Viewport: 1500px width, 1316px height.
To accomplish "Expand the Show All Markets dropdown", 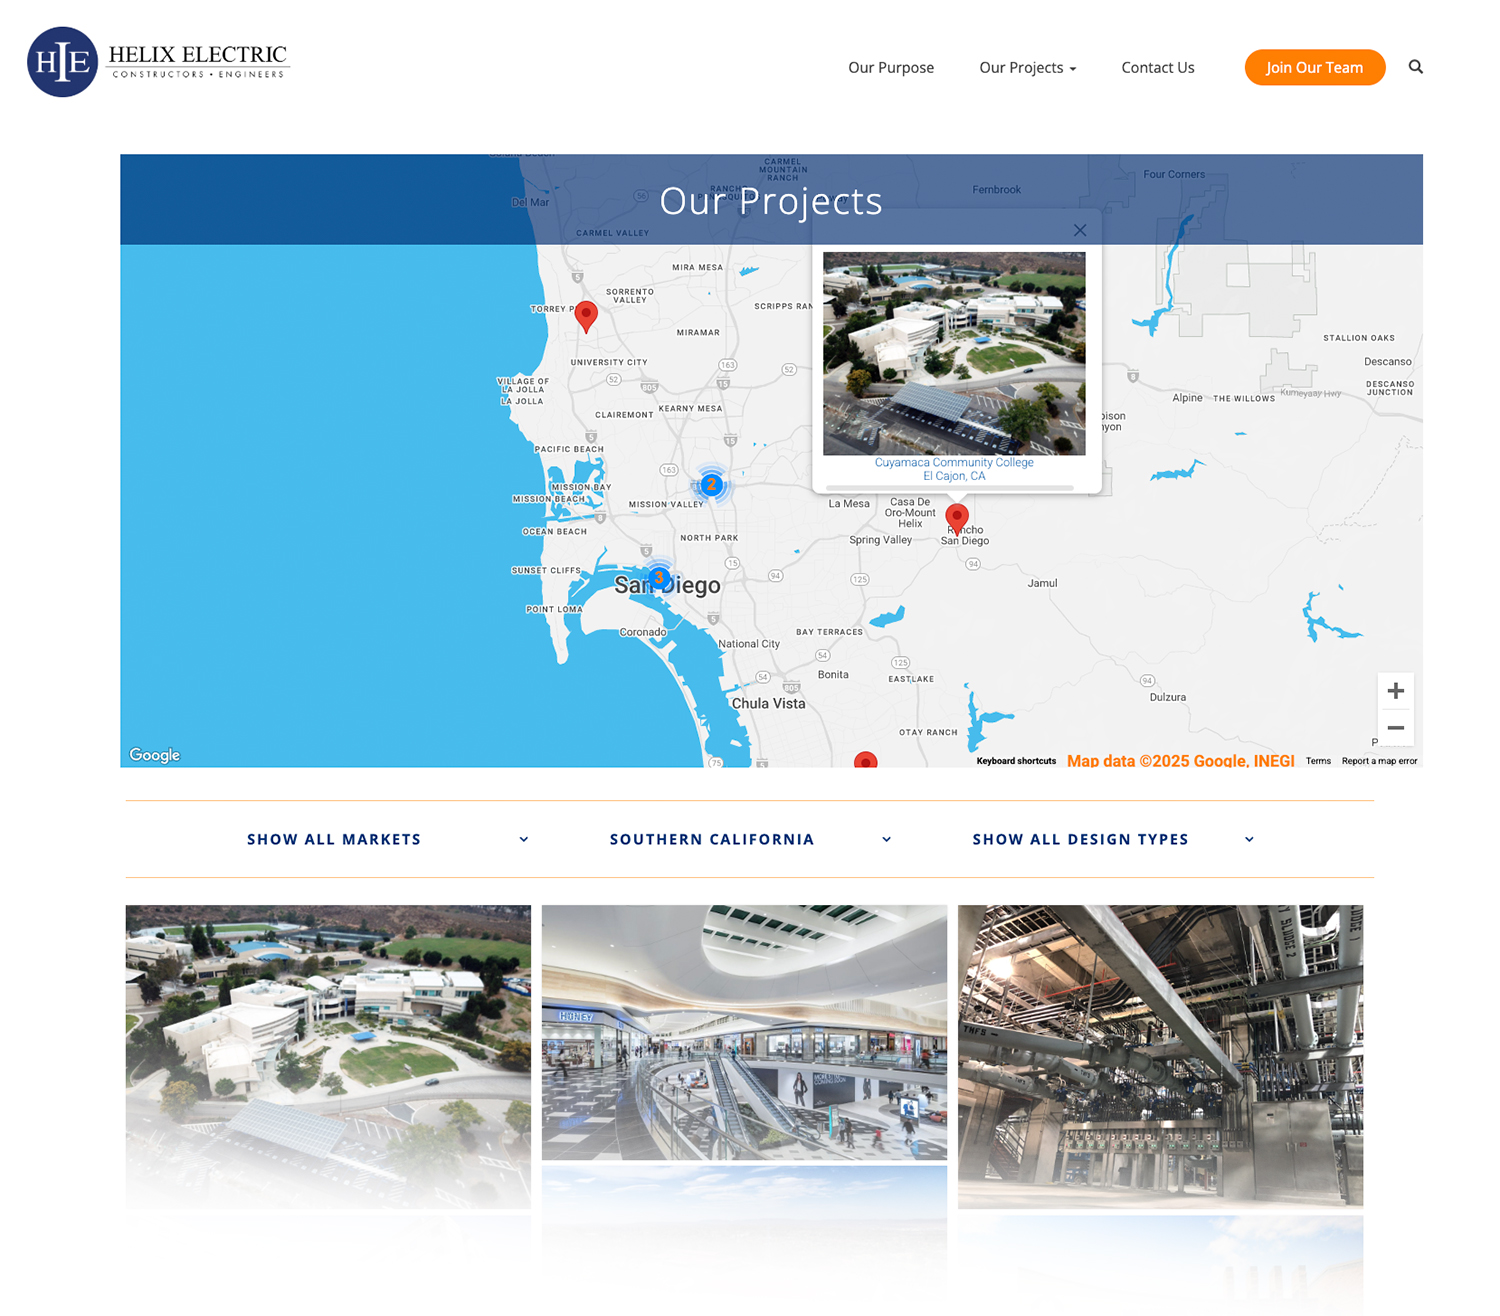I will coord(387,839).
